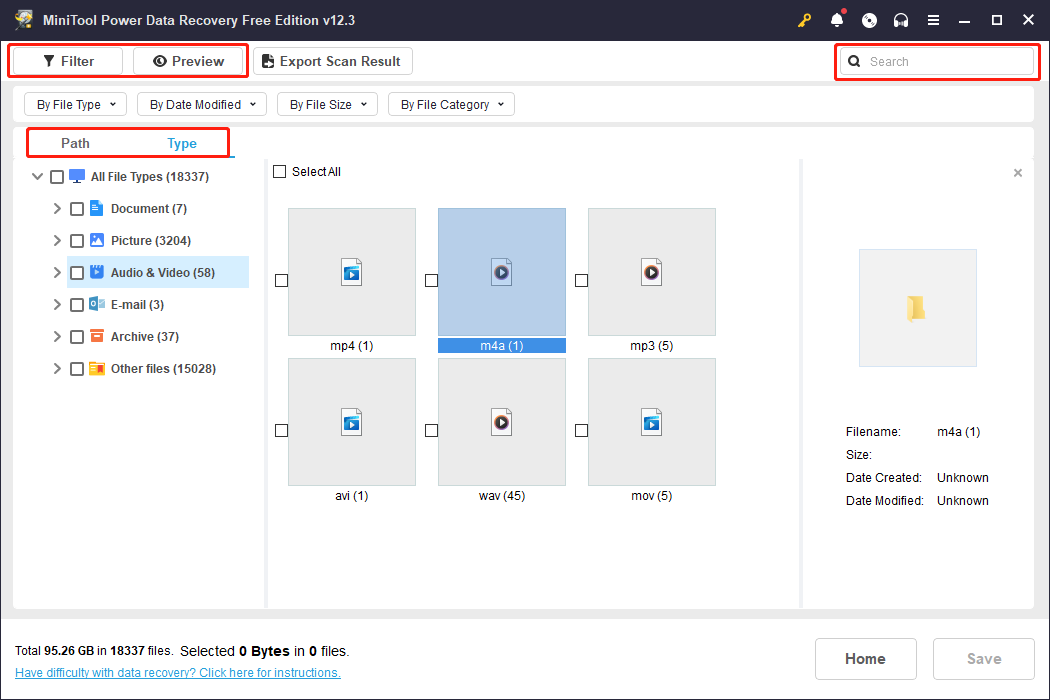Open the data recovery instructions link

pos(177,672)
